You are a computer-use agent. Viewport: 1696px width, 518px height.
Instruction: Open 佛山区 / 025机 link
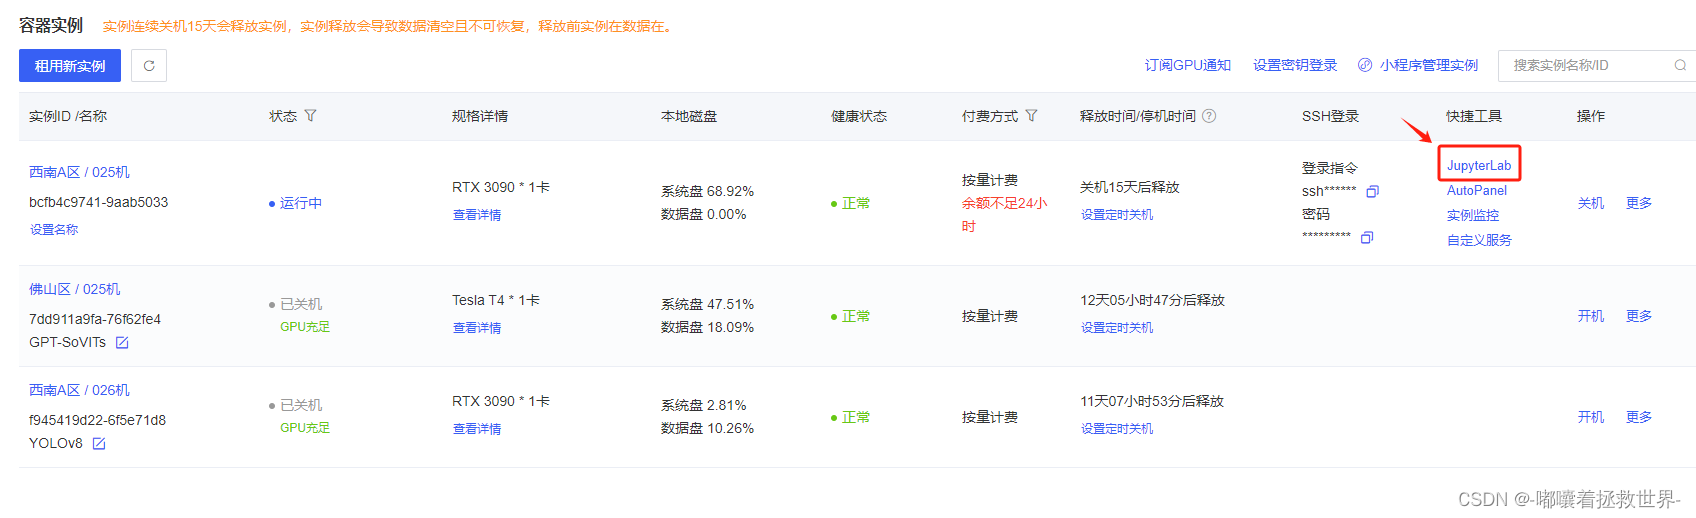[x=74, y=289]
